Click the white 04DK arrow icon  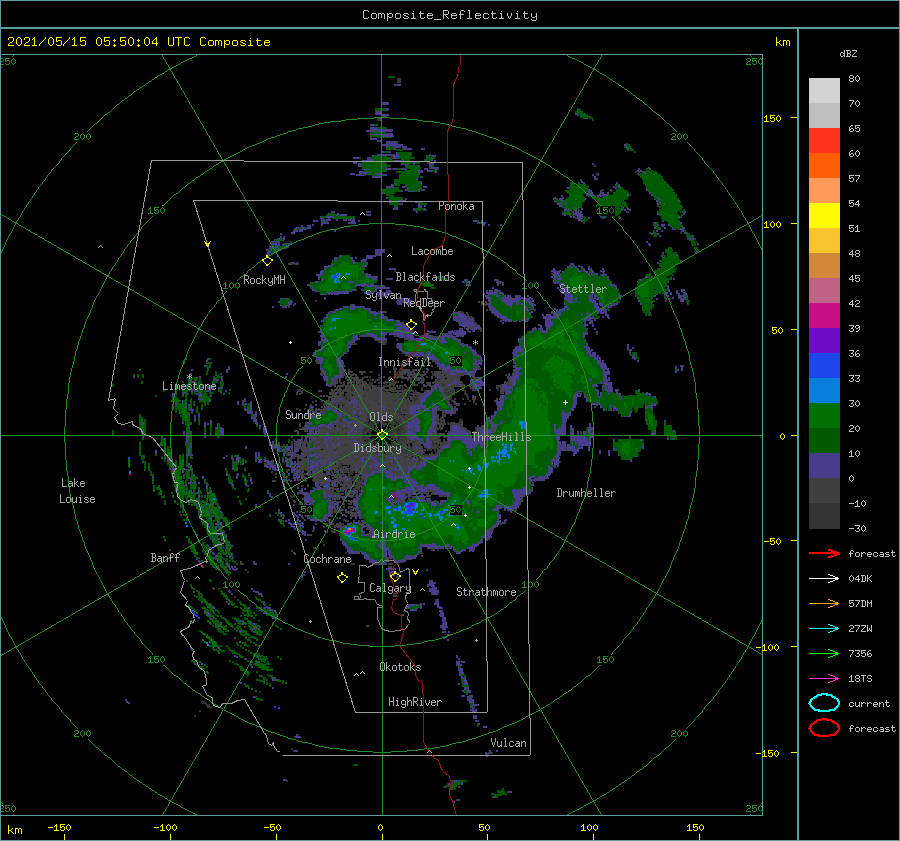coord(824,578)
